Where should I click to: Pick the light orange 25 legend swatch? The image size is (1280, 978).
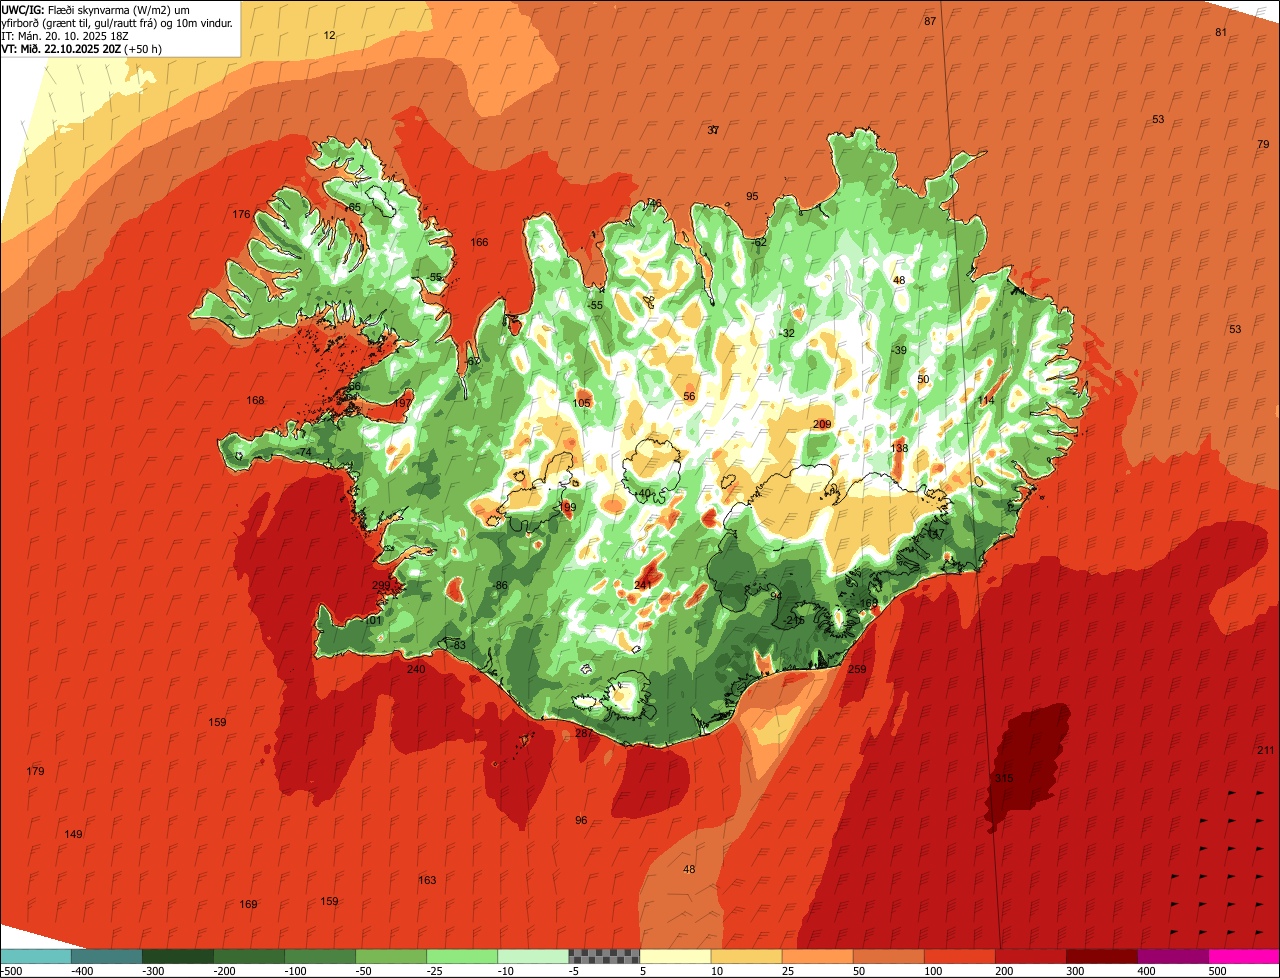point(816,956)
